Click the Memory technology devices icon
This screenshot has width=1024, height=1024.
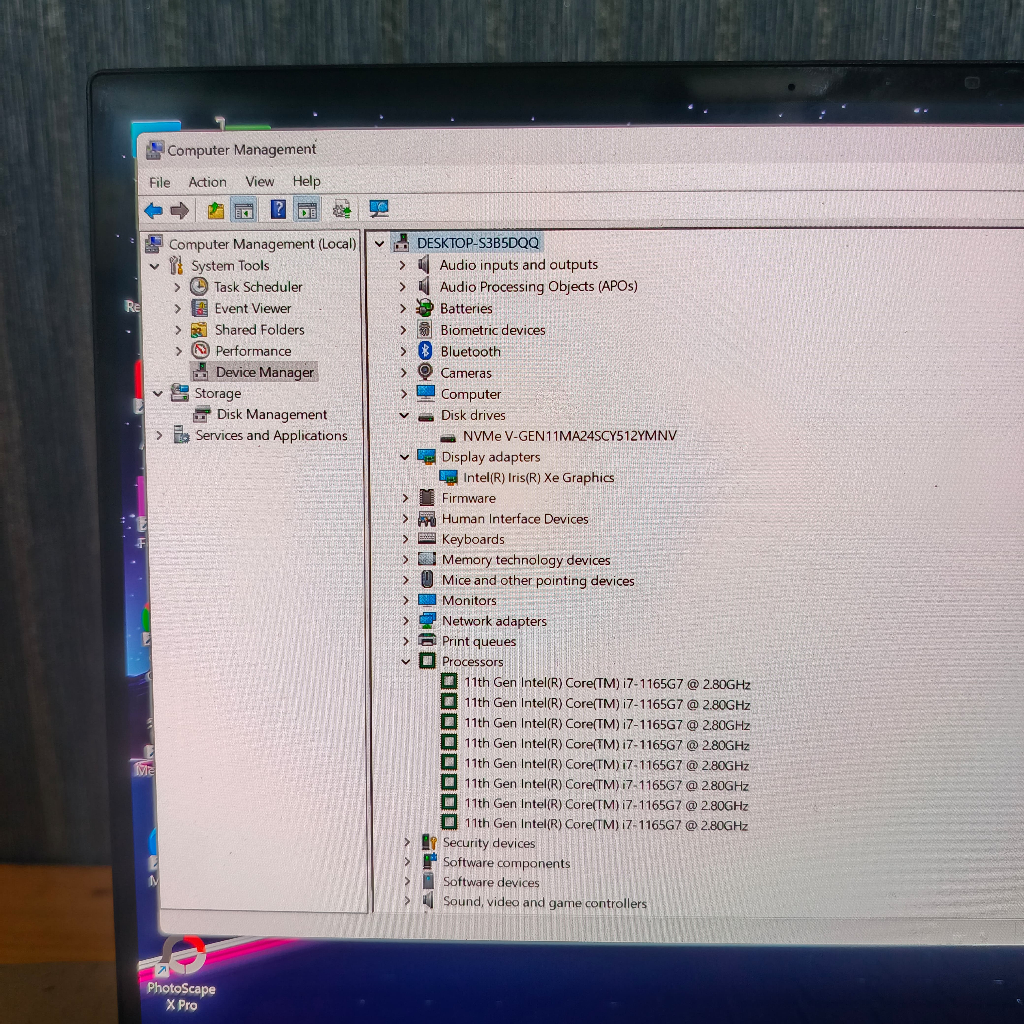pyautogui.click(x=426, y=559)
